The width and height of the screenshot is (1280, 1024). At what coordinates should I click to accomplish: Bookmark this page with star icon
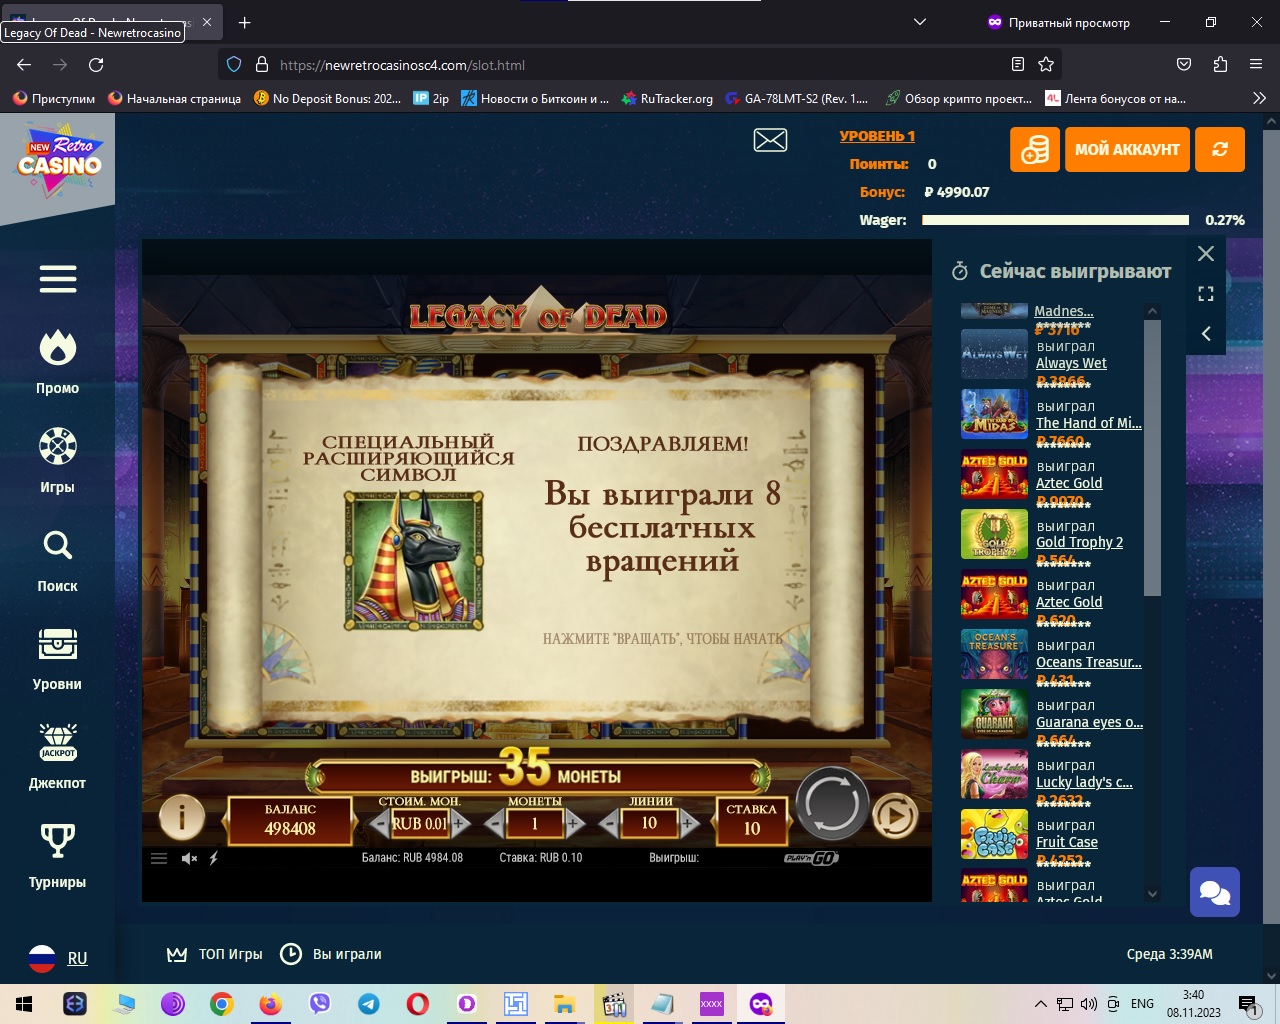click(x=1046, y=65)
